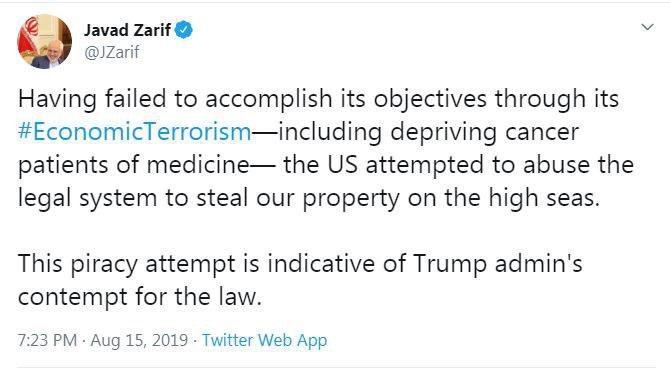Open the Javad Zarif display name
The width and height of the screenshot is (670, 368).
pyautogui.click(x=127, y=30)
